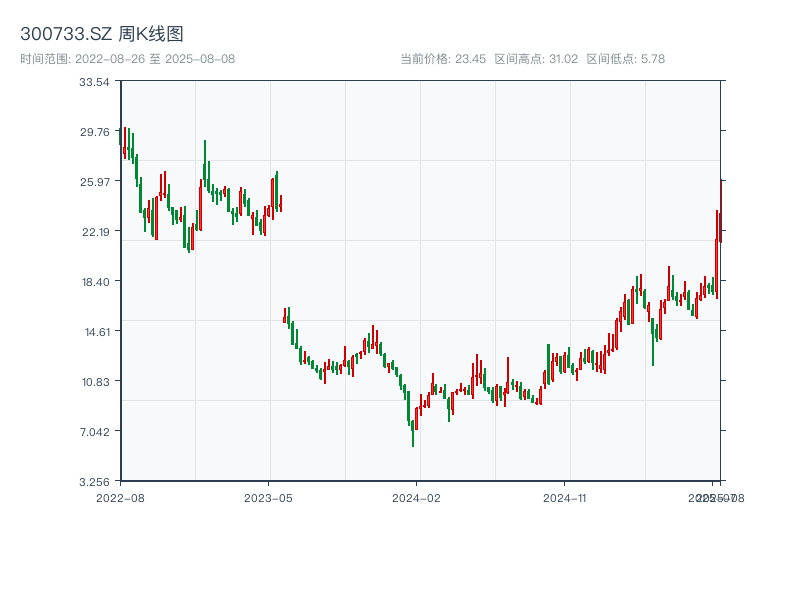The width and height of the screenshot is (800, 600).
Task: Click the 10.83 y-axis price label
Action: pyautogui.click(x=95, y=382)
